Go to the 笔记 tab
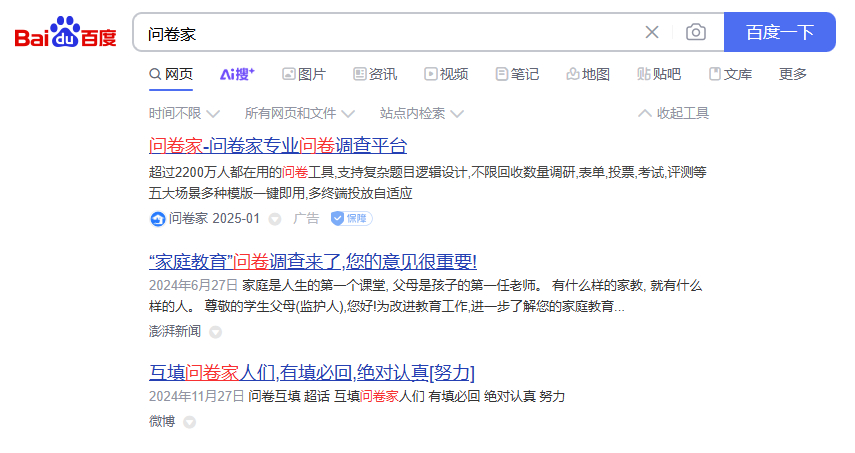The height and width of the screenshot is (453, 855). coord(517,74)
